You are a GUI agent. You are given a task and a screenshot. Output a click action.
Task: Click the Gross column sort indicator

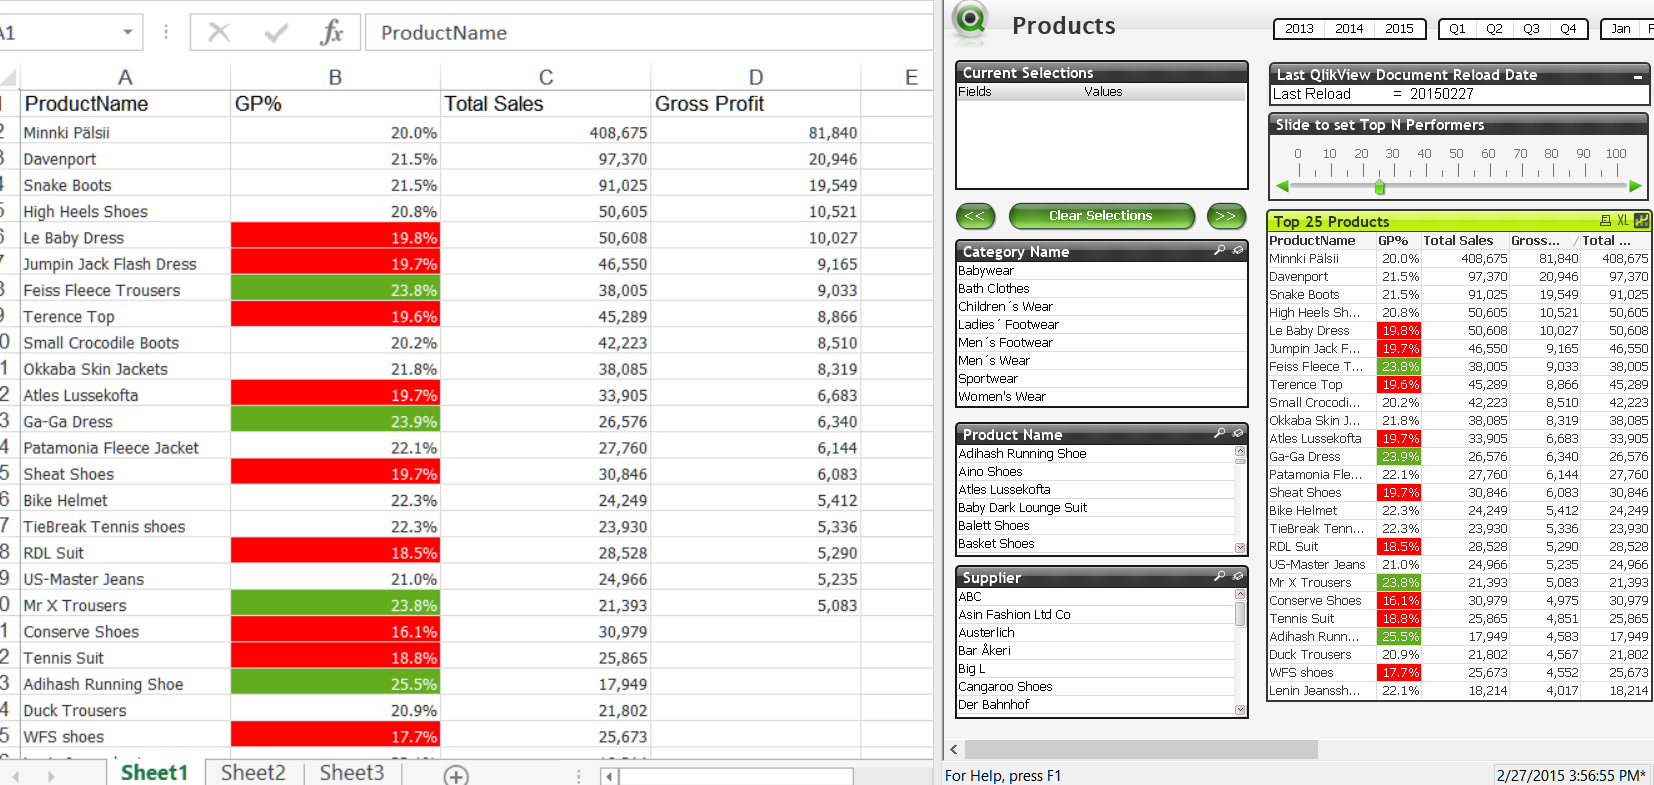tap(1576, 240)
